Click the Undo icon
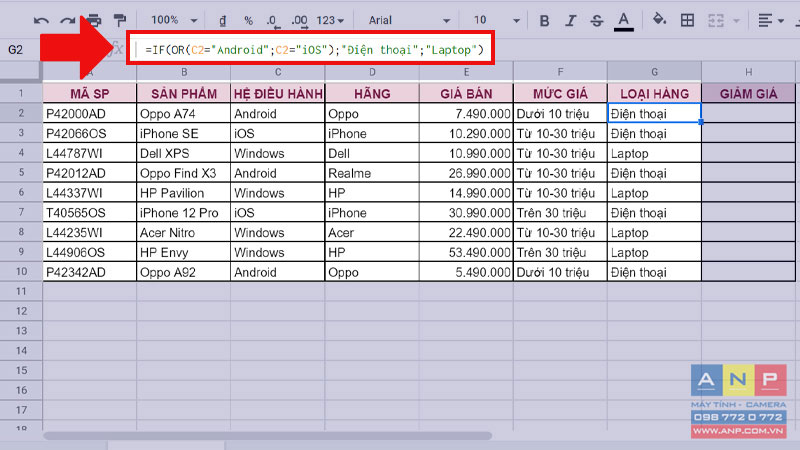The image size is (800, 450). tap(41, 20)
